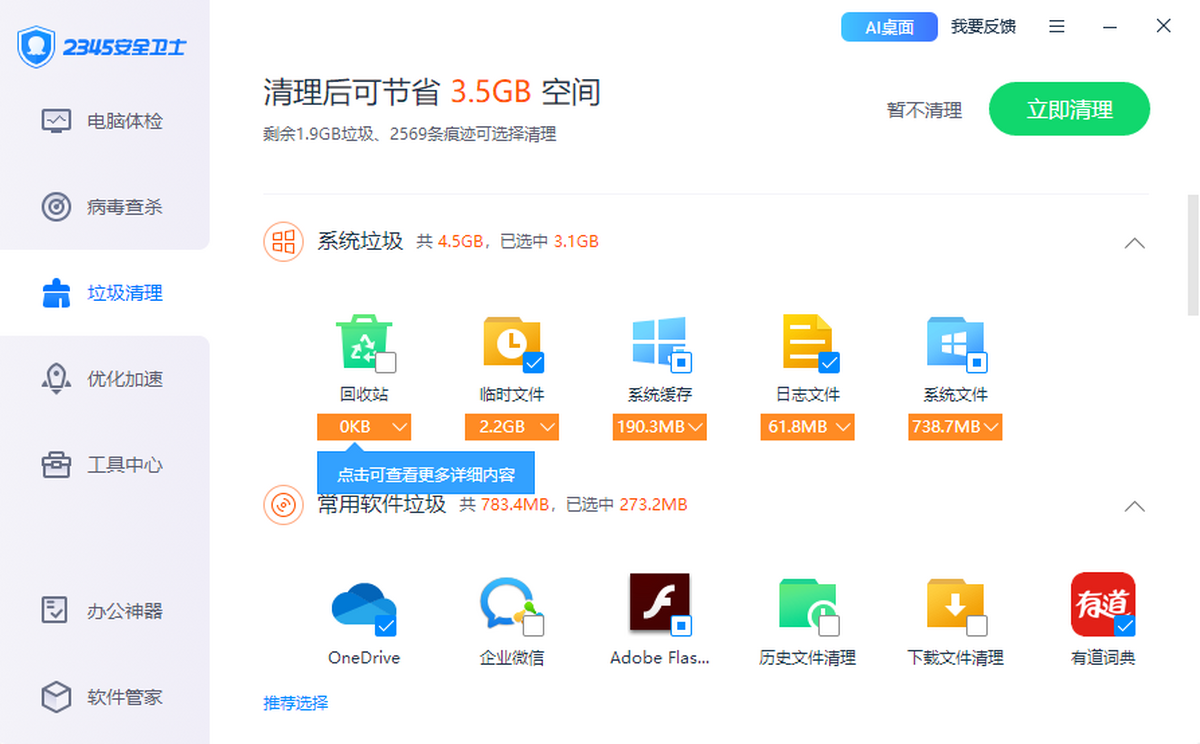Collapse the 系统垃圾 section chevron
Screen dimensions: 1200x744
click(x=1134, y=243)
